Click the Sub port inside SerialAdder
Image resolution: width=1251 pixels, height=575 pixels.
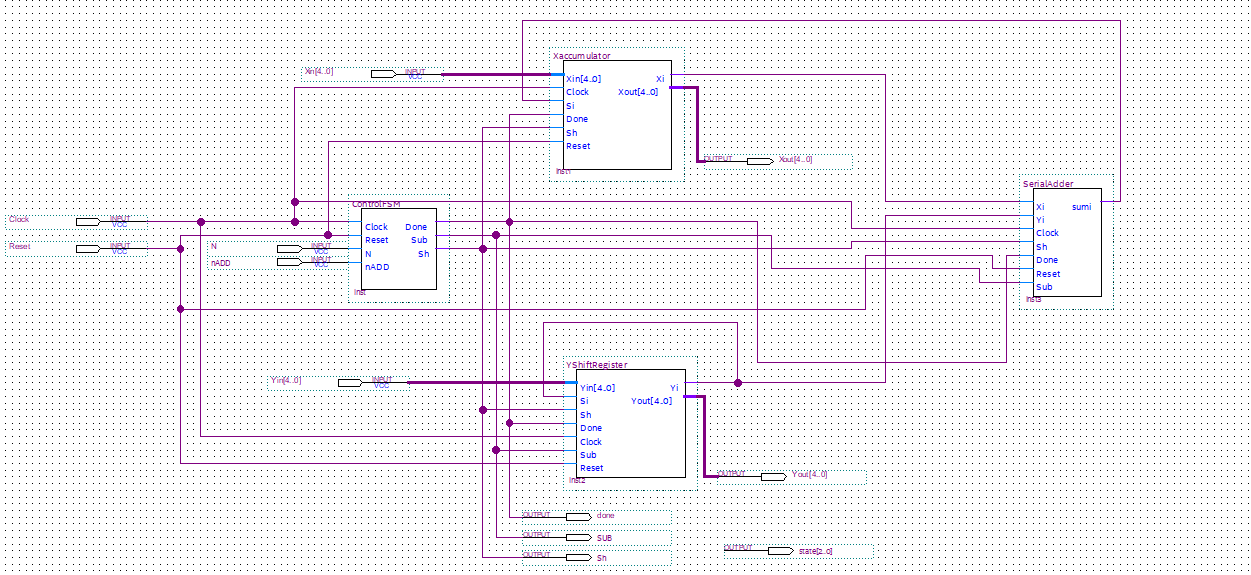coord(1044,287)
